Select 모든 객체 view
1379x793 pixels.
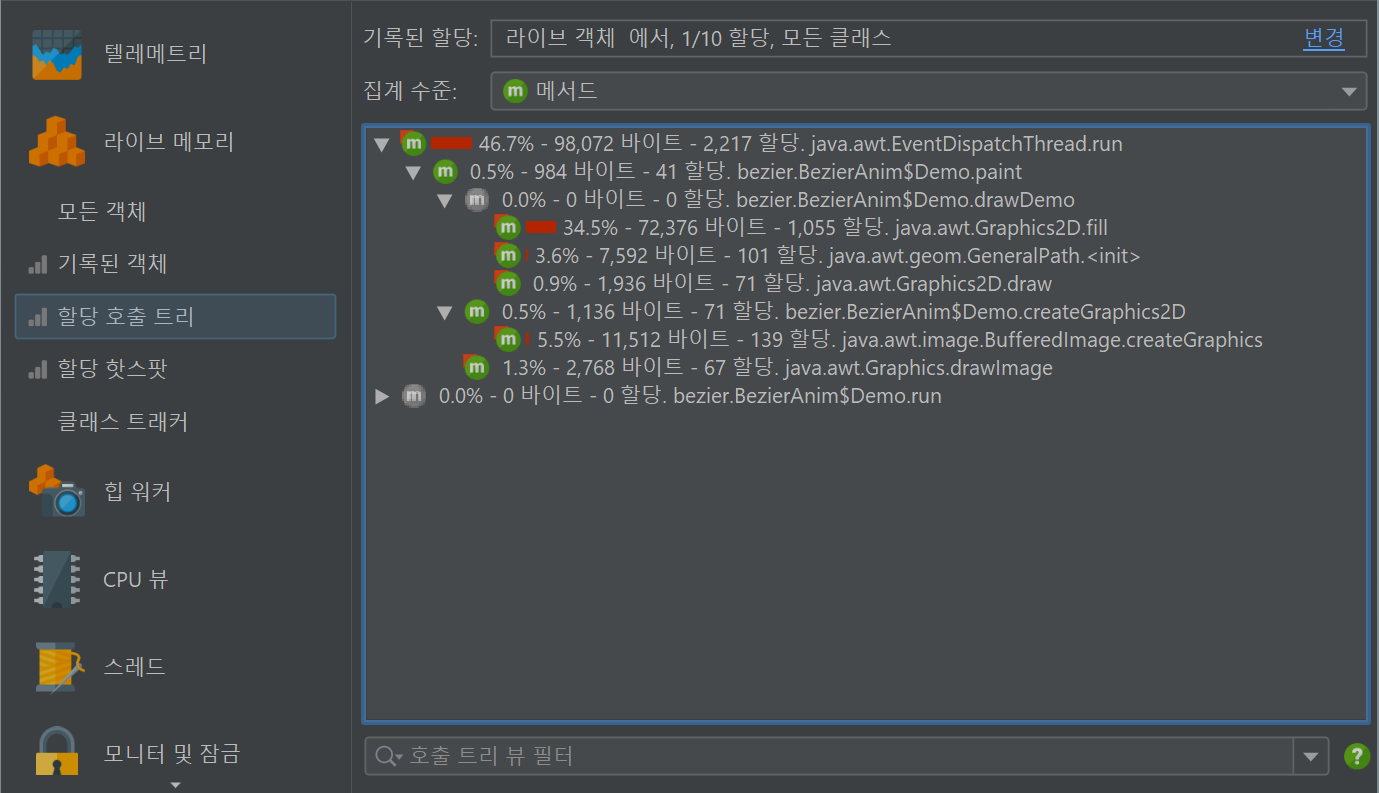[103, 212]
